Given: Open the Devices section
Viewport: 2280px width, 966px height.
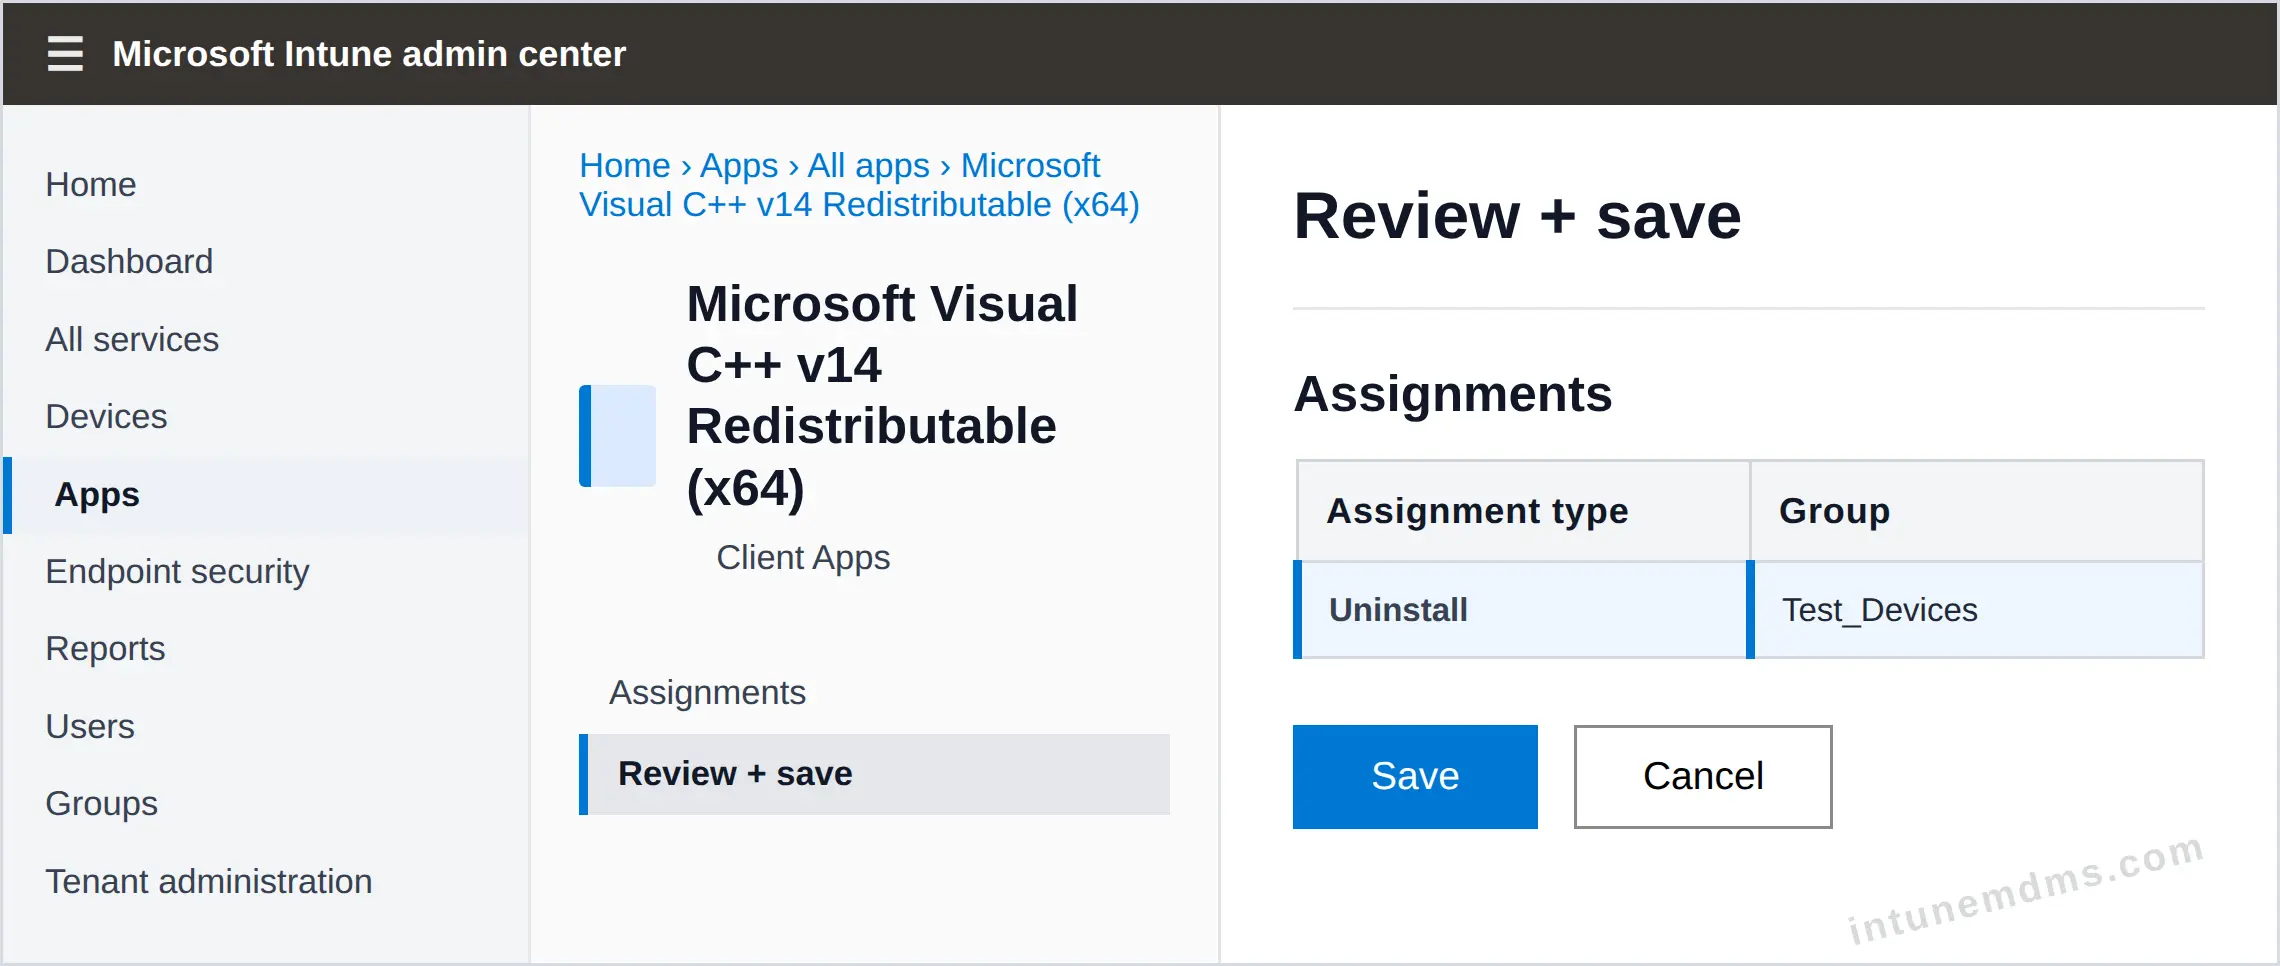Looking at the screenshot, I should [x=106, y=417].
